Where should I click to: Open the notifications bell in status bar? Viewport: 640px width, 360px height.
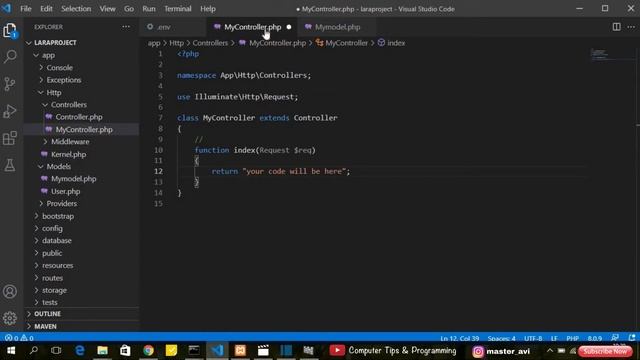coord(632,338)
